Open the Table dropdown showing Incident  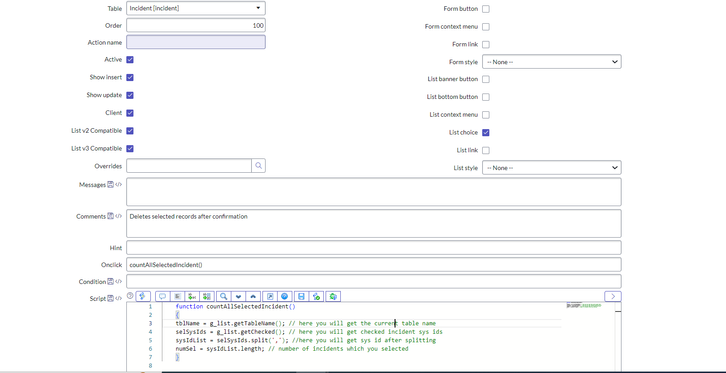(196, 8)
